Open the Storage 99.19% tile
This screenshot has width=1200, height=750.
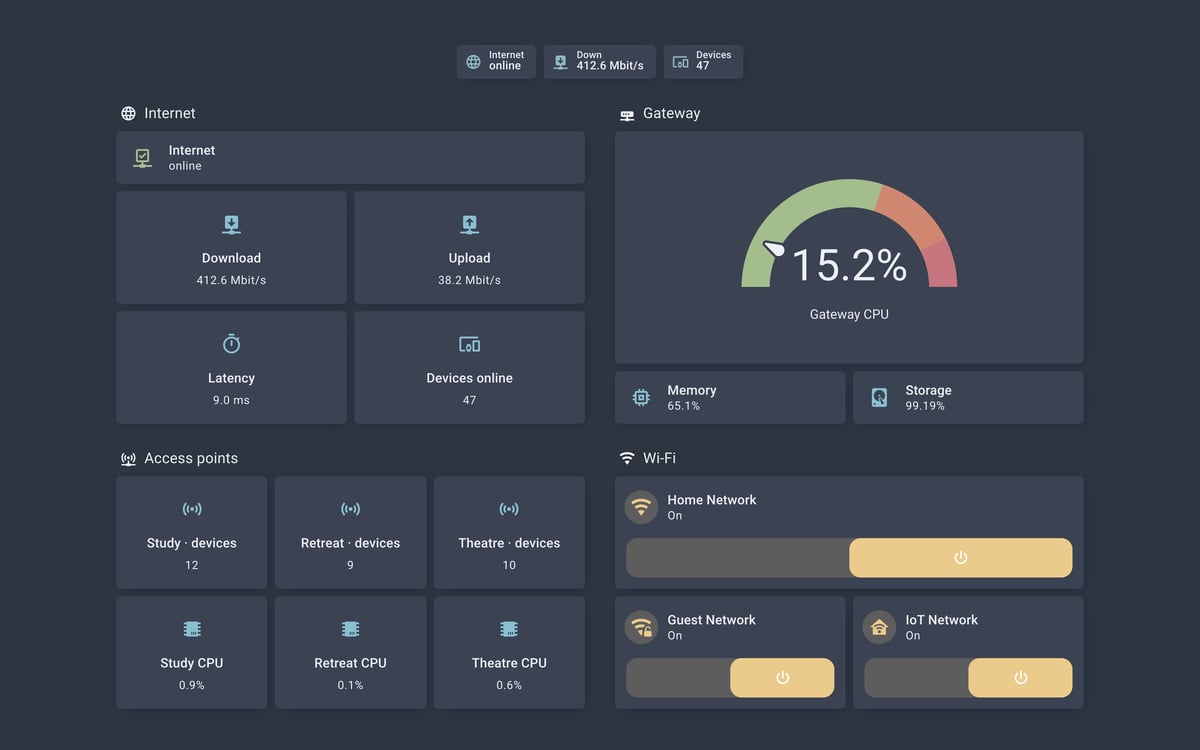tap(968, 398)
